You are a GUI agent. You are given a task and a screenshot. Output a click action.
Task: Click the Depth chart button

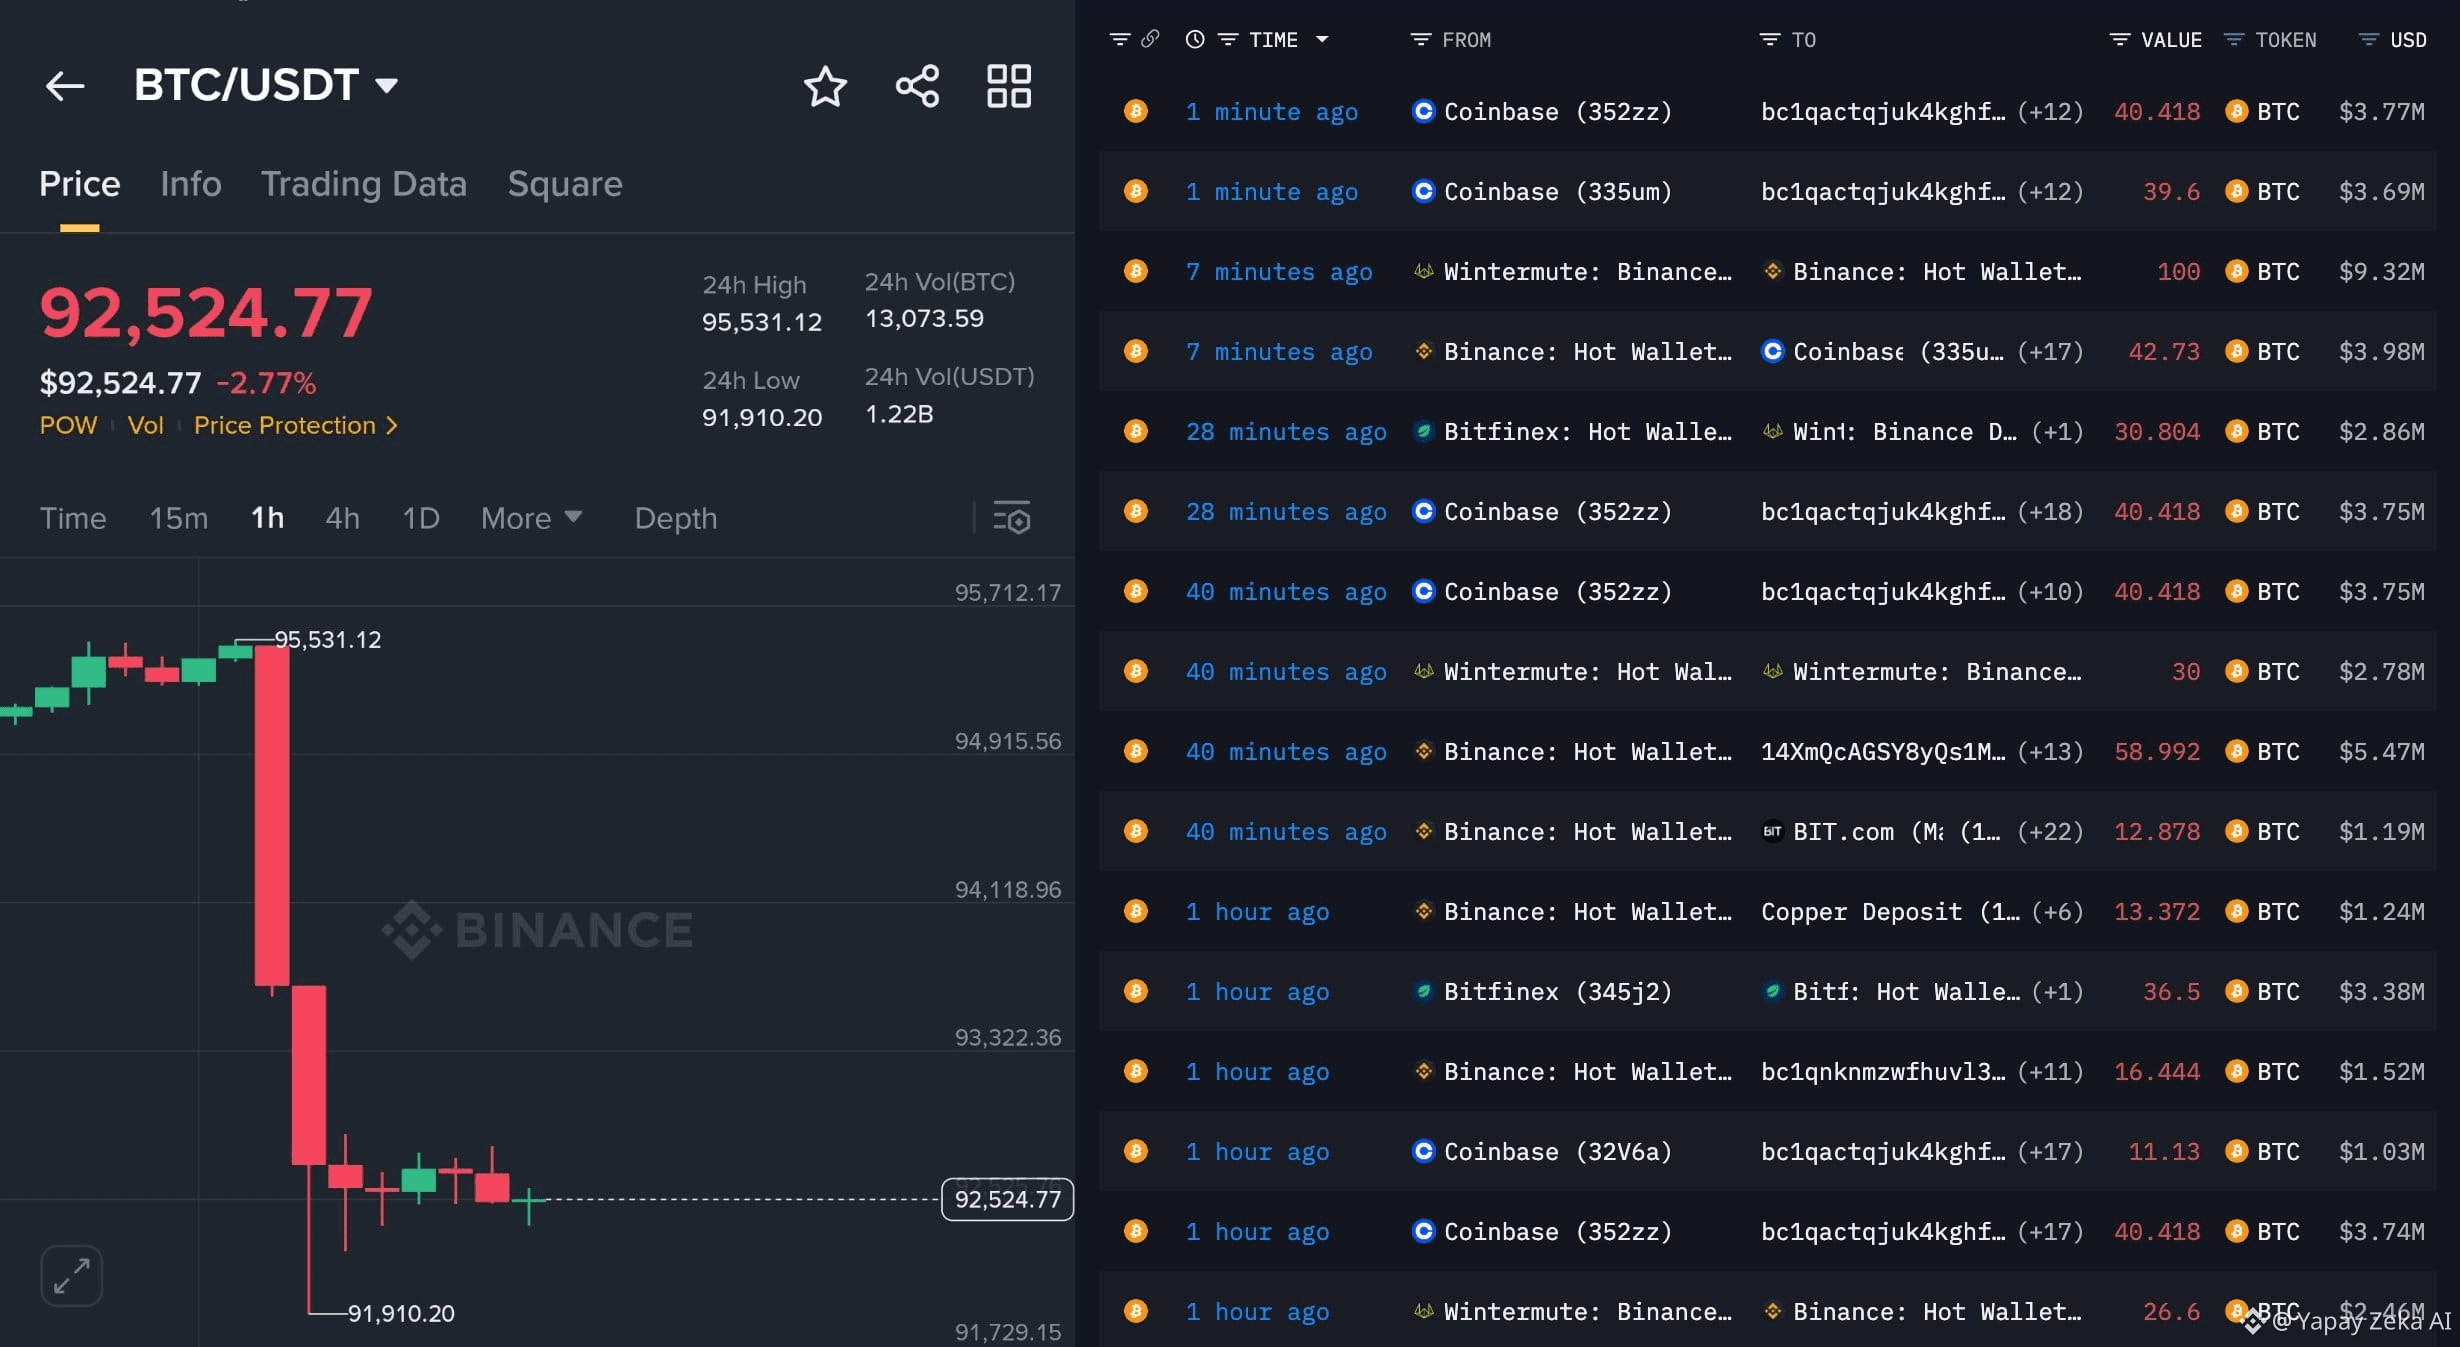point(675,518)
